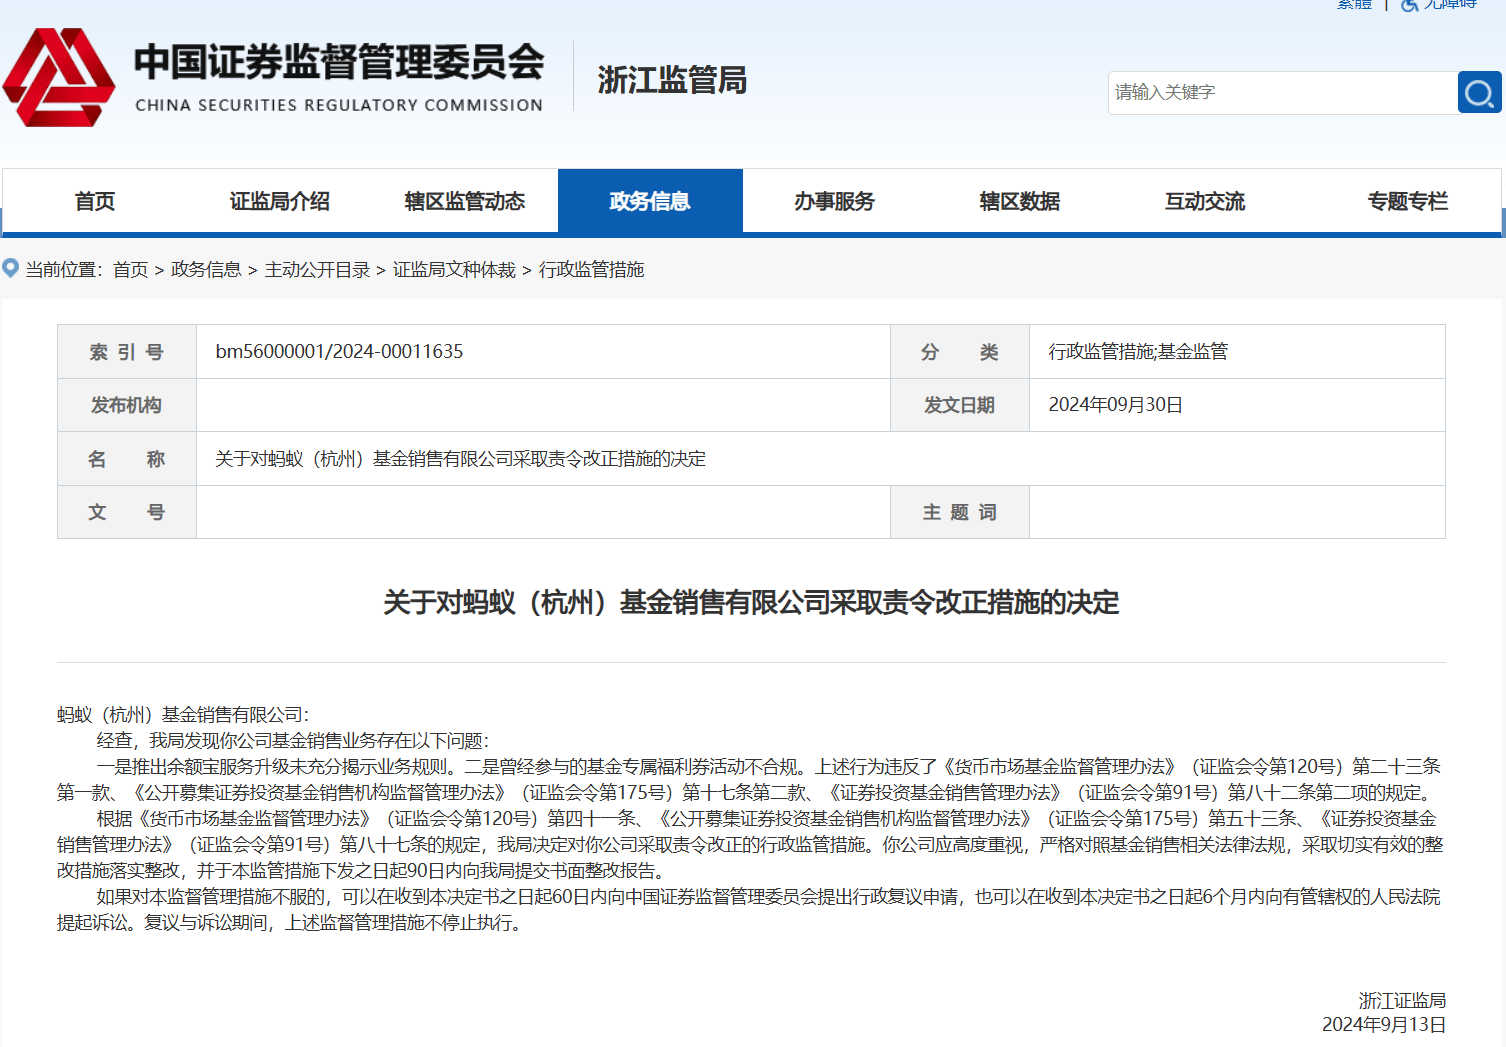The image size is (1506, 1047).
Task: Focus the 请输入关键字 search field
Action: click(1282, 92)
